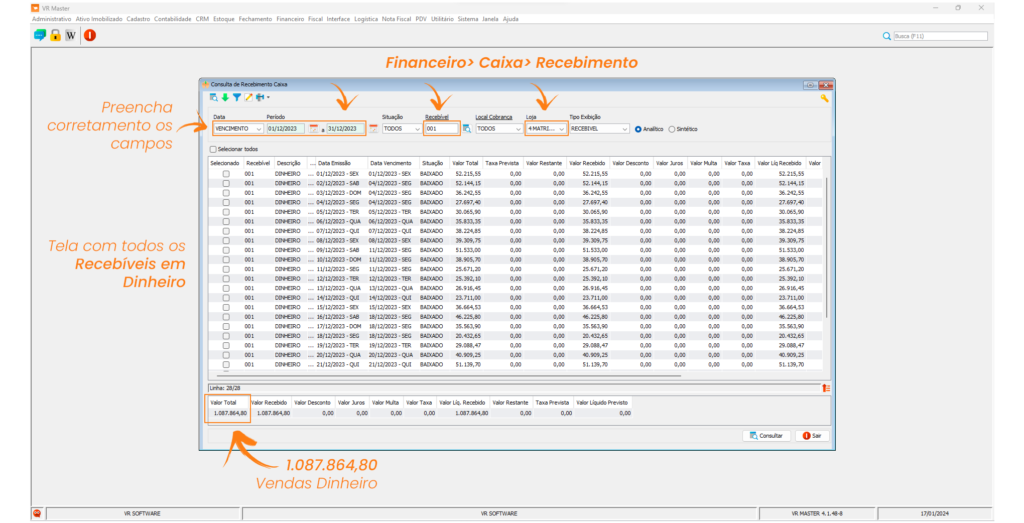Open calendar picker for end date 31/12/2023

[374, 129]
